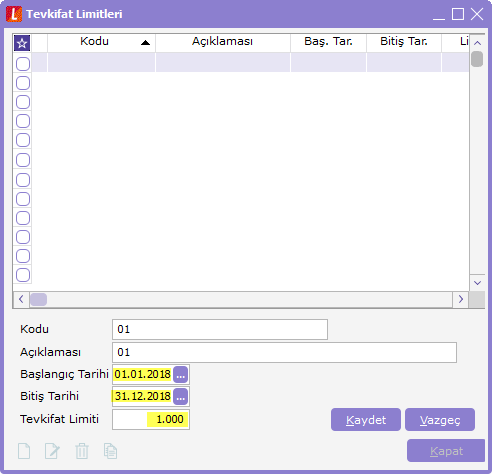This screenshot has height=474, width=492.
Task: Tick the second row checkbox in the grid
Action: coord(23,83)
